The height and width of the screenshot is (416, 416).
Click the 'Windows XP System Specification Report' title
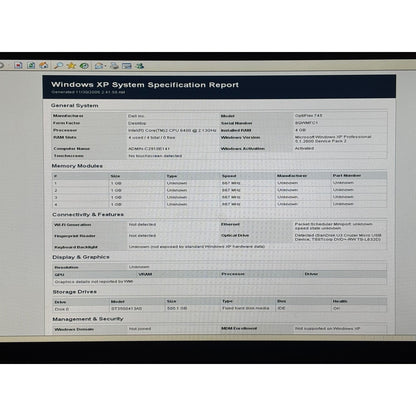pyautogui.click(x=145, y=85)
